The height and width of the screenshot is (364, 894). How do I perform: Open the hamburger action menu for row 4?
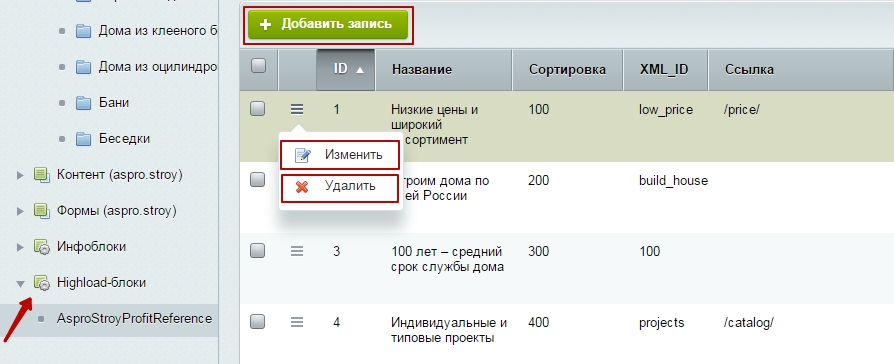[297, 322]
